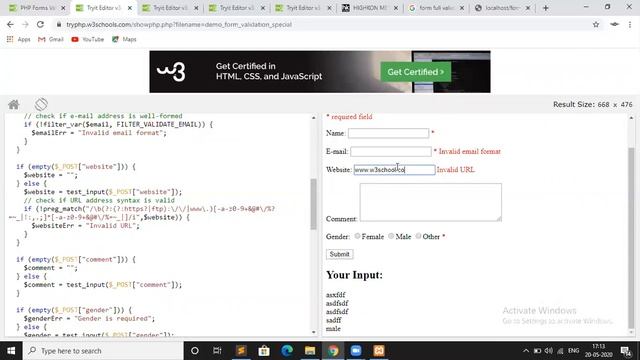640x360 pixels.
Task: Open the Maps bookmark
Action: (124, 40)
